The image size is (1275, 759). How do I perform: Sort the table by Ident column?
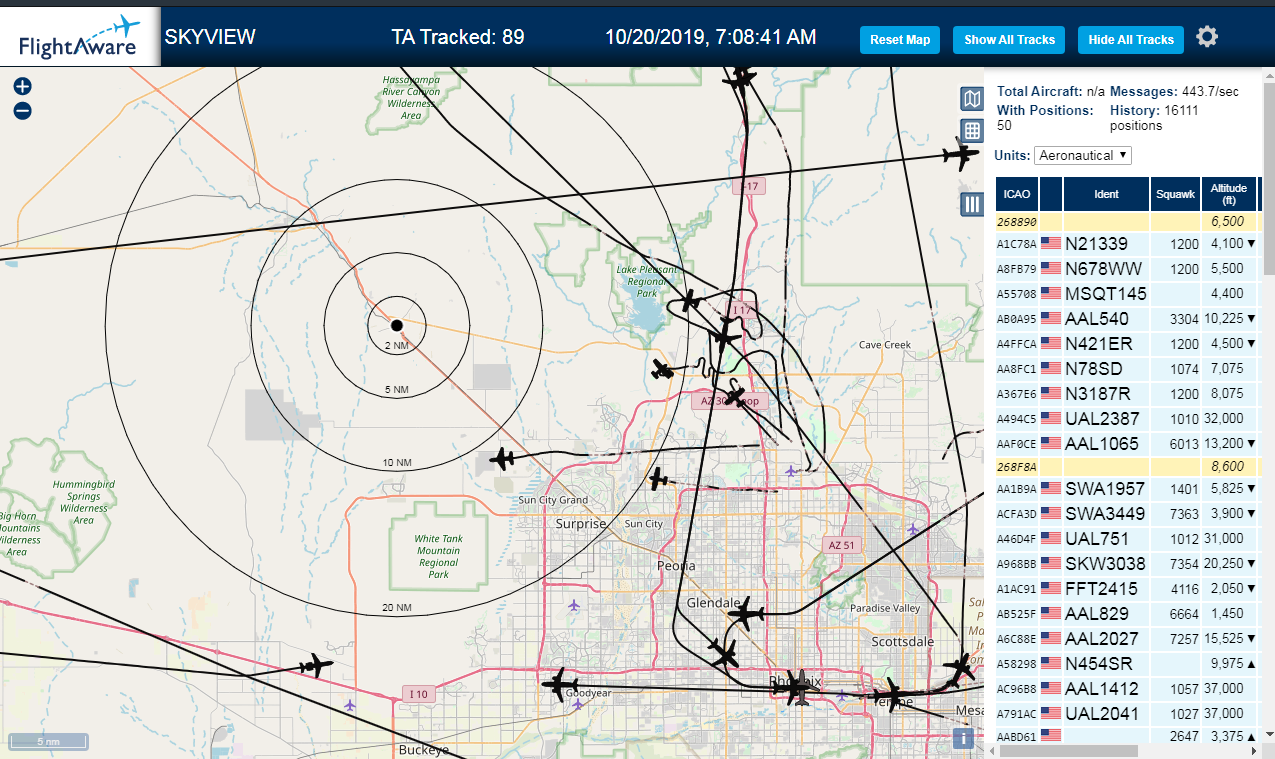[1106, 194]
